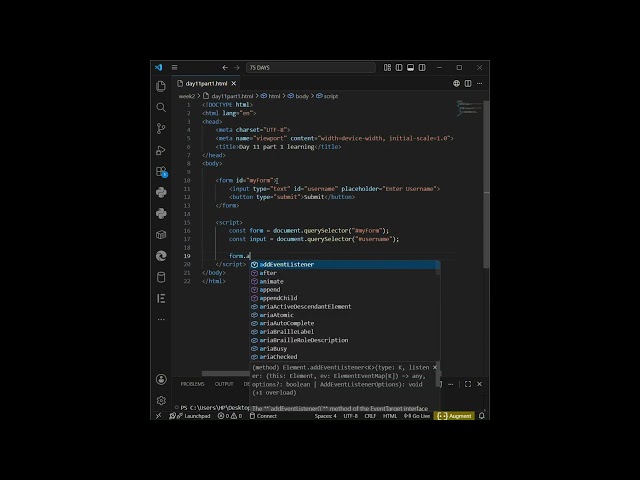Viewport: 640px width, 480px height.
Task: Open editor More Actions ellipsis
Action: (480, 83)
